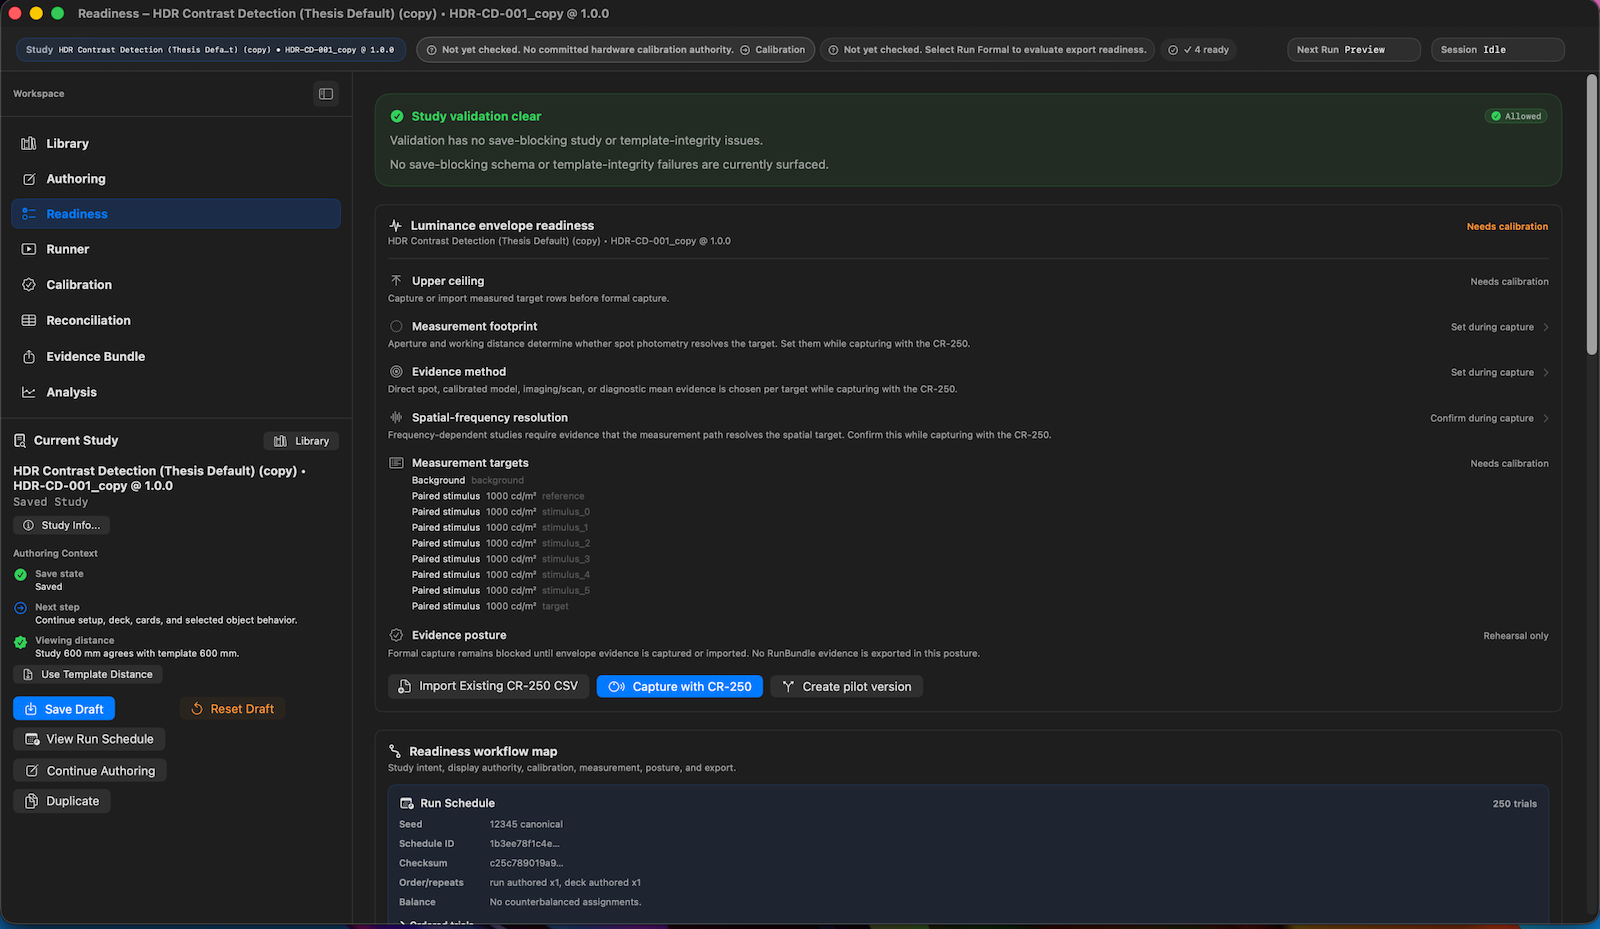The height and width of the screenshot is (929, 1600).
Task: Toggle the sidebar collapse icon beside Workspace
Action: [326, 94]
